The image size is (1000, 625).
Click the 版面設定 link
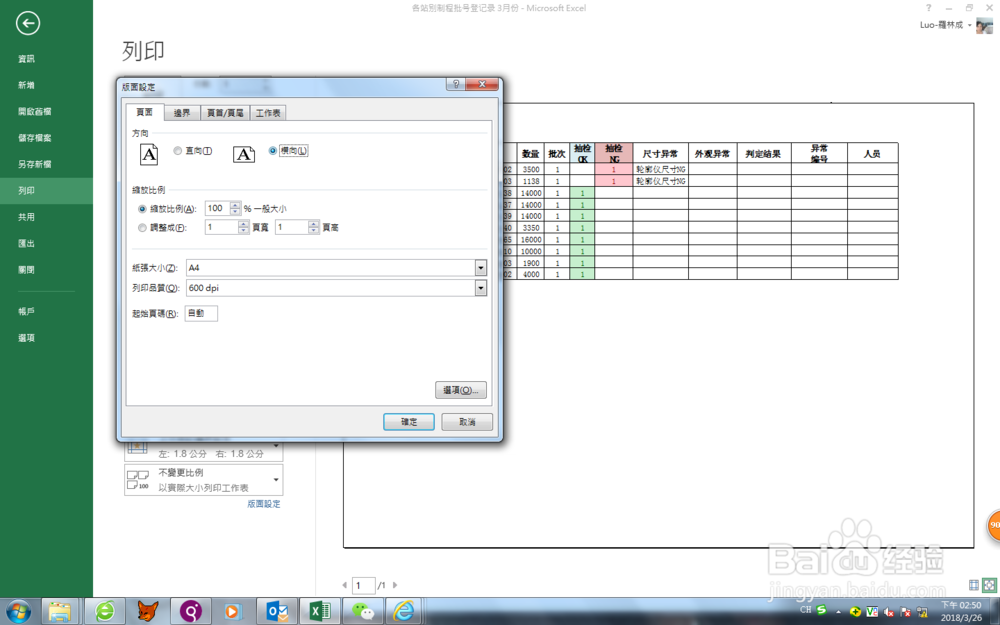point(264,504)
